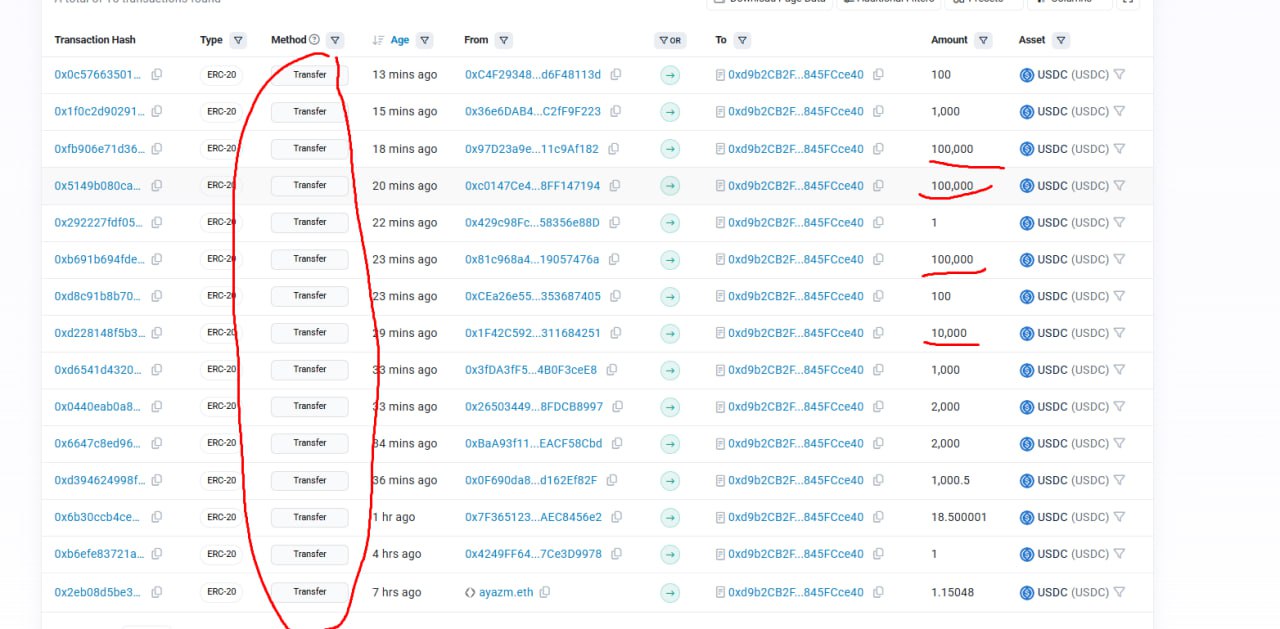Filter by USDC asset in the 0x6647c8ed96 row
Viewport: 1280px width, 629px height.
click(1119, 444)
